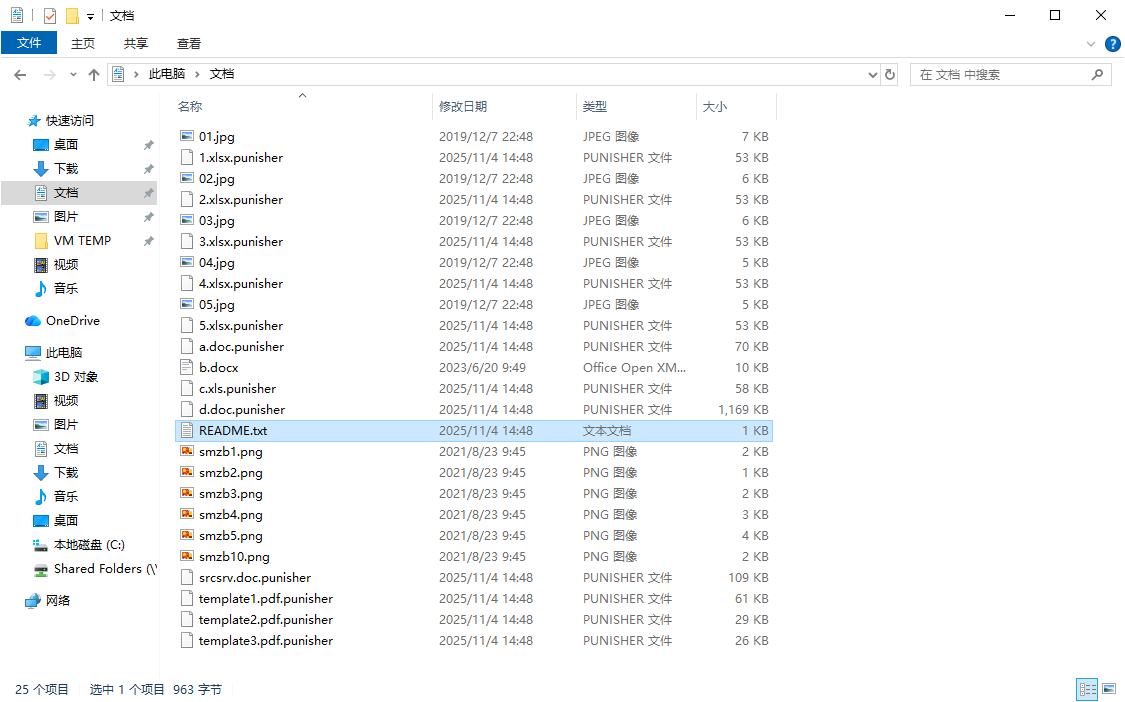Click the Back navigation arrow
The height and width of the screenshot is (702, 1125).
tap(20, 75)
